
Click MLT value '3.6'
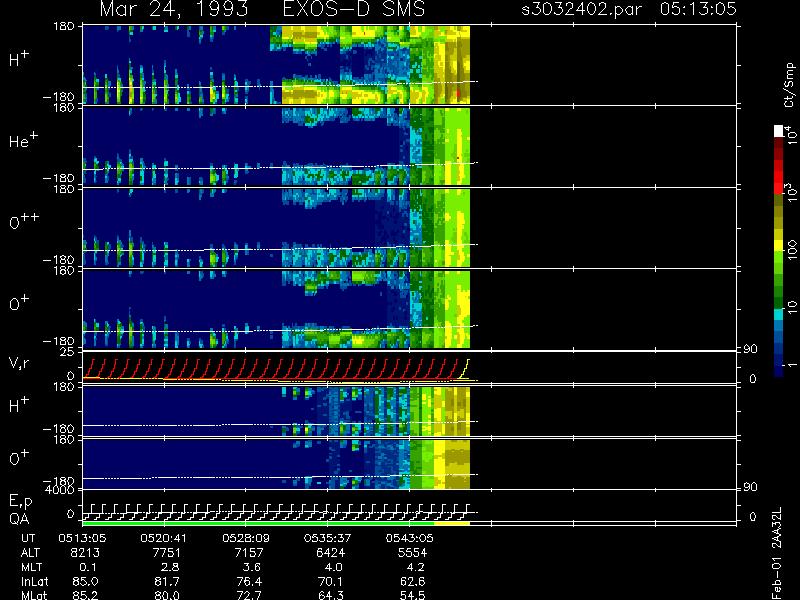click(252, 567)
